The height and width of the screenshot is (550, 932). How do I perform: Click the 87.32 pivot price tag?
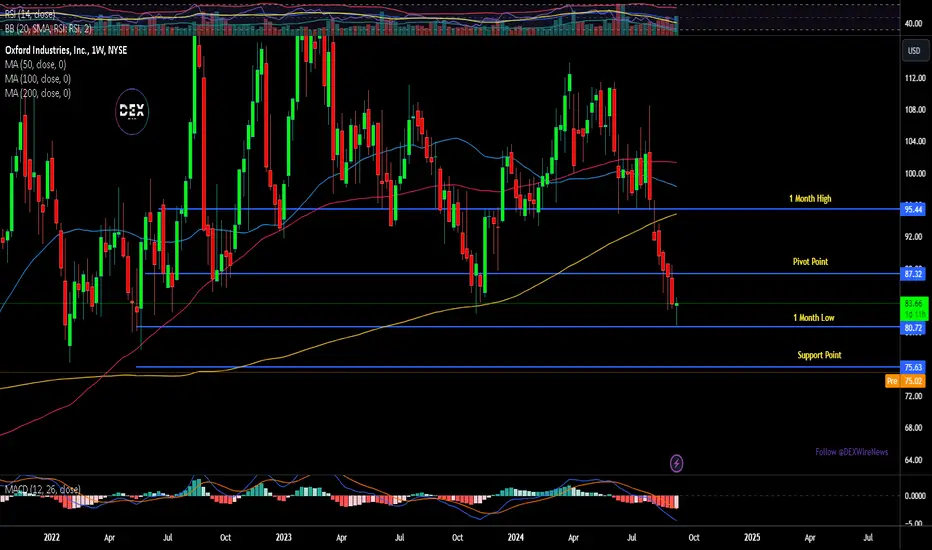point(914,274)
